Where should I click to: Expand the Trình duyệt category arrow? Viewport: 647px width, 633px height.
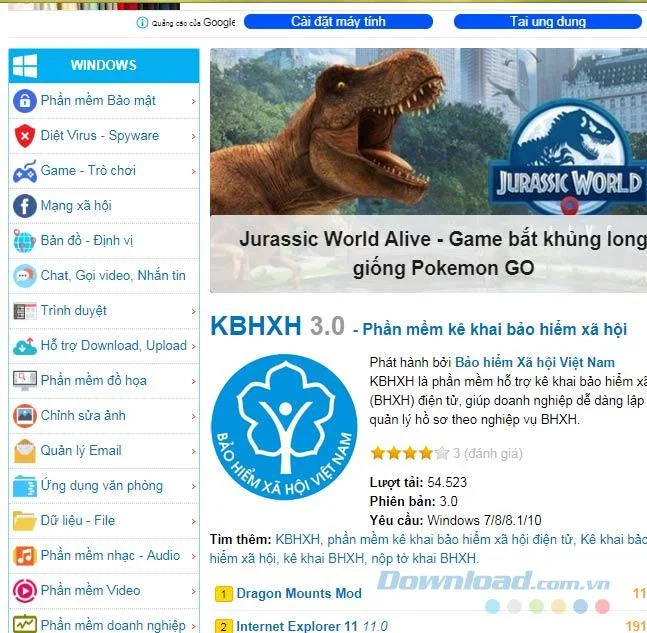(x=194, y=311)
